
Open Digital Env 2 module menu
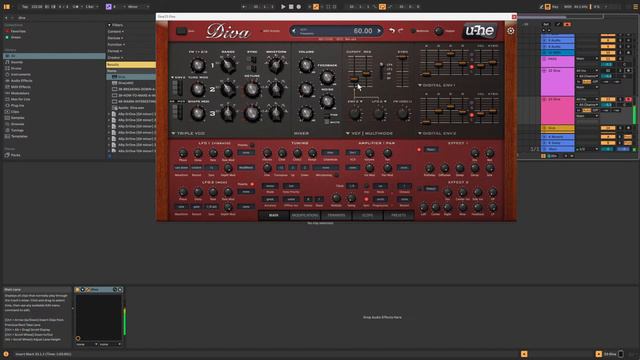pos(436,133)
